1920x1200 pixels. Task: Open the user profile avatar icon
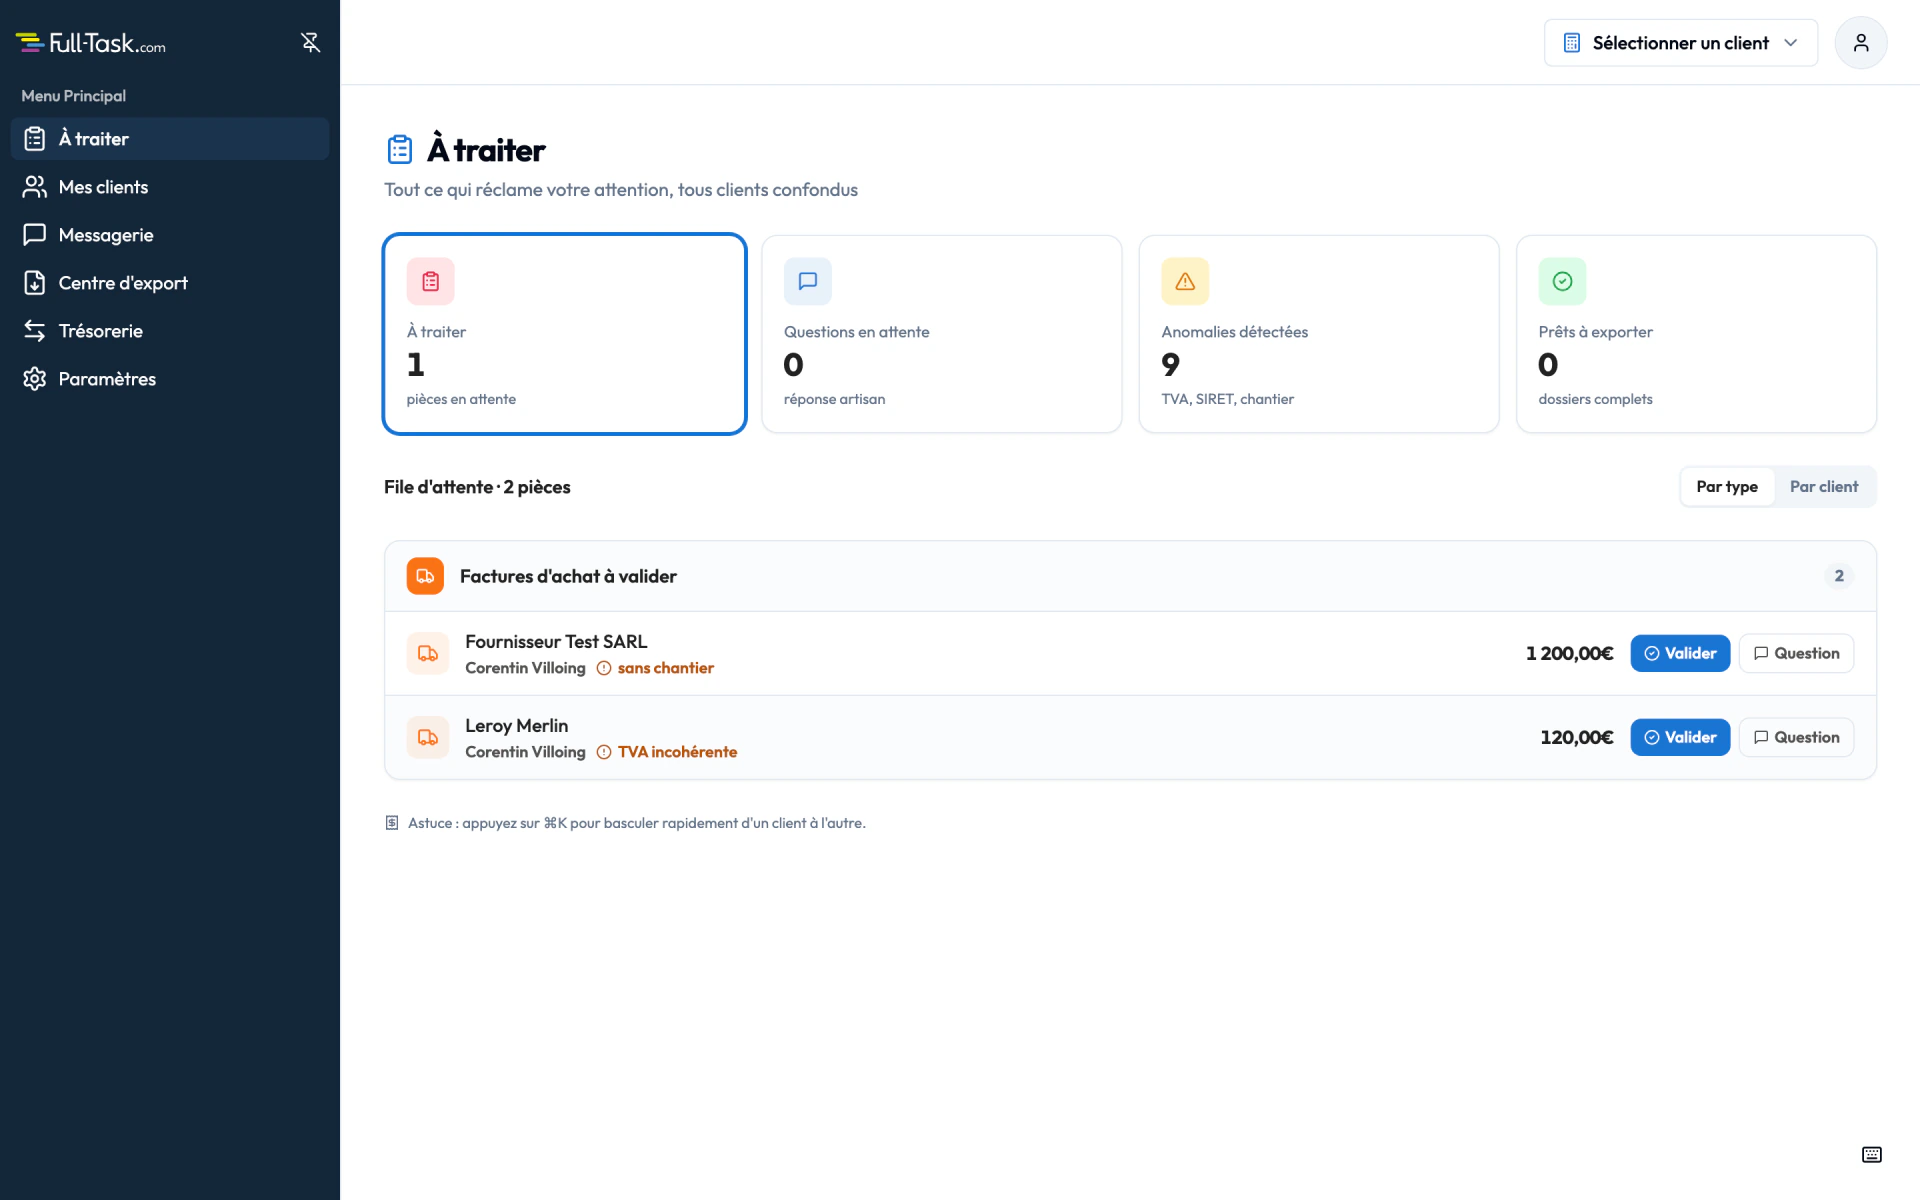point(1860,43)
